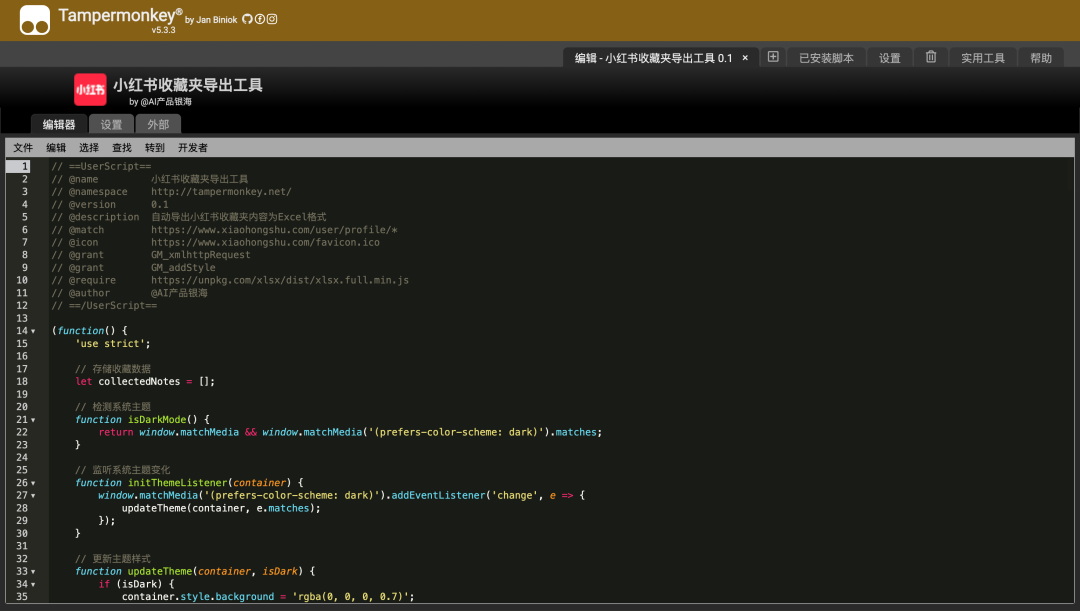The height and width of the screenshot is (611, 1080).
Task: Close the 编辑 小红书收藏夹导出工具 tab
Action: coord(745,58)
